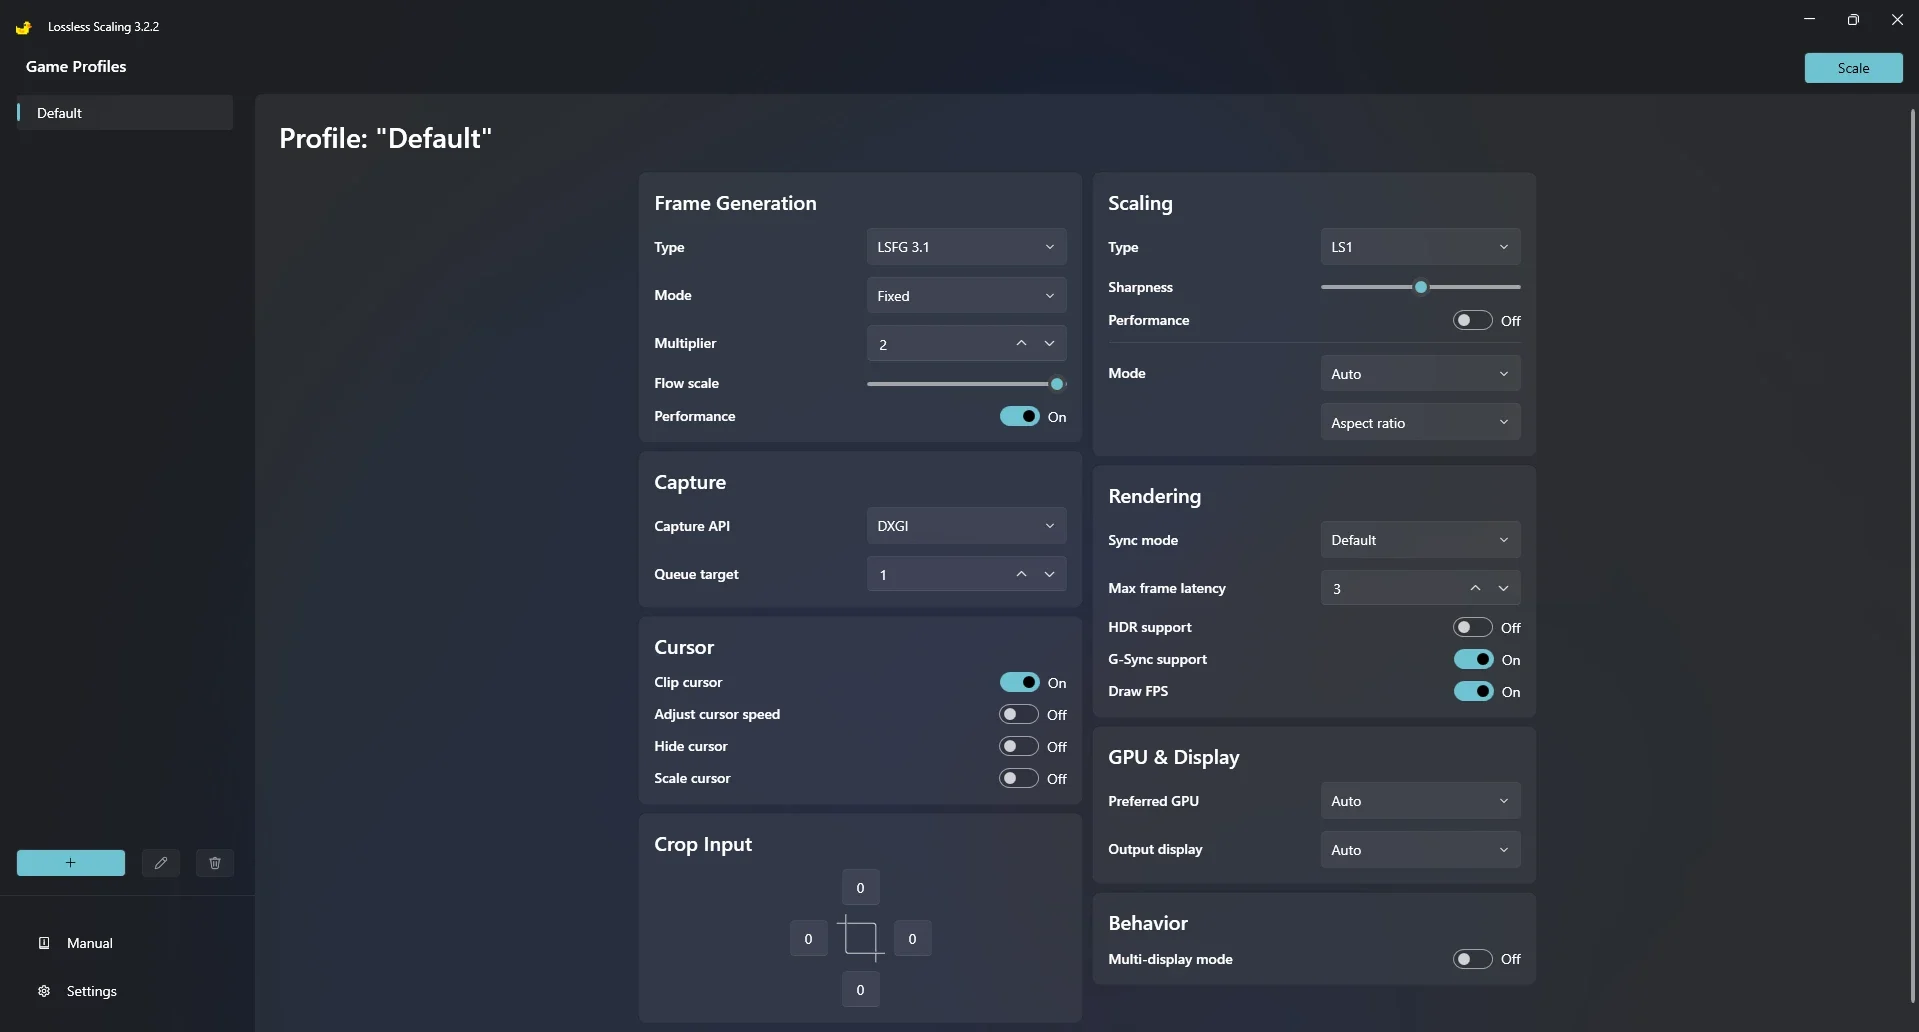Decrease Max frame latency with down arrow
The width and height of the screenshot is (1919, 1032).
(x=1503, y=588)
